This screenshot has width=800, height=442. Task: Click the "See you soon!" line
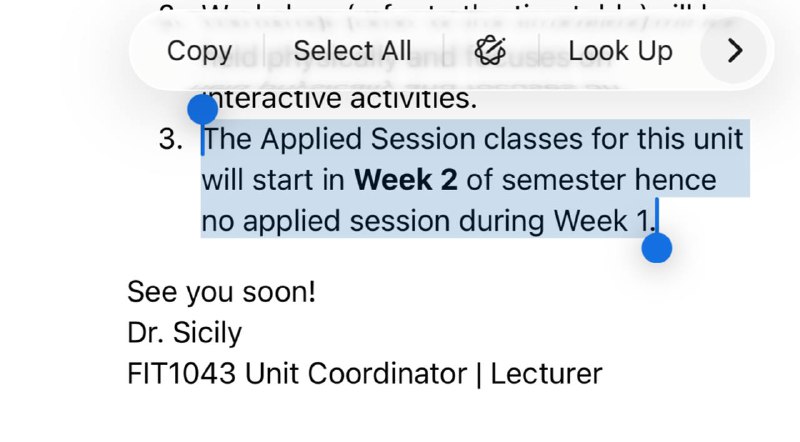(221, 292)
